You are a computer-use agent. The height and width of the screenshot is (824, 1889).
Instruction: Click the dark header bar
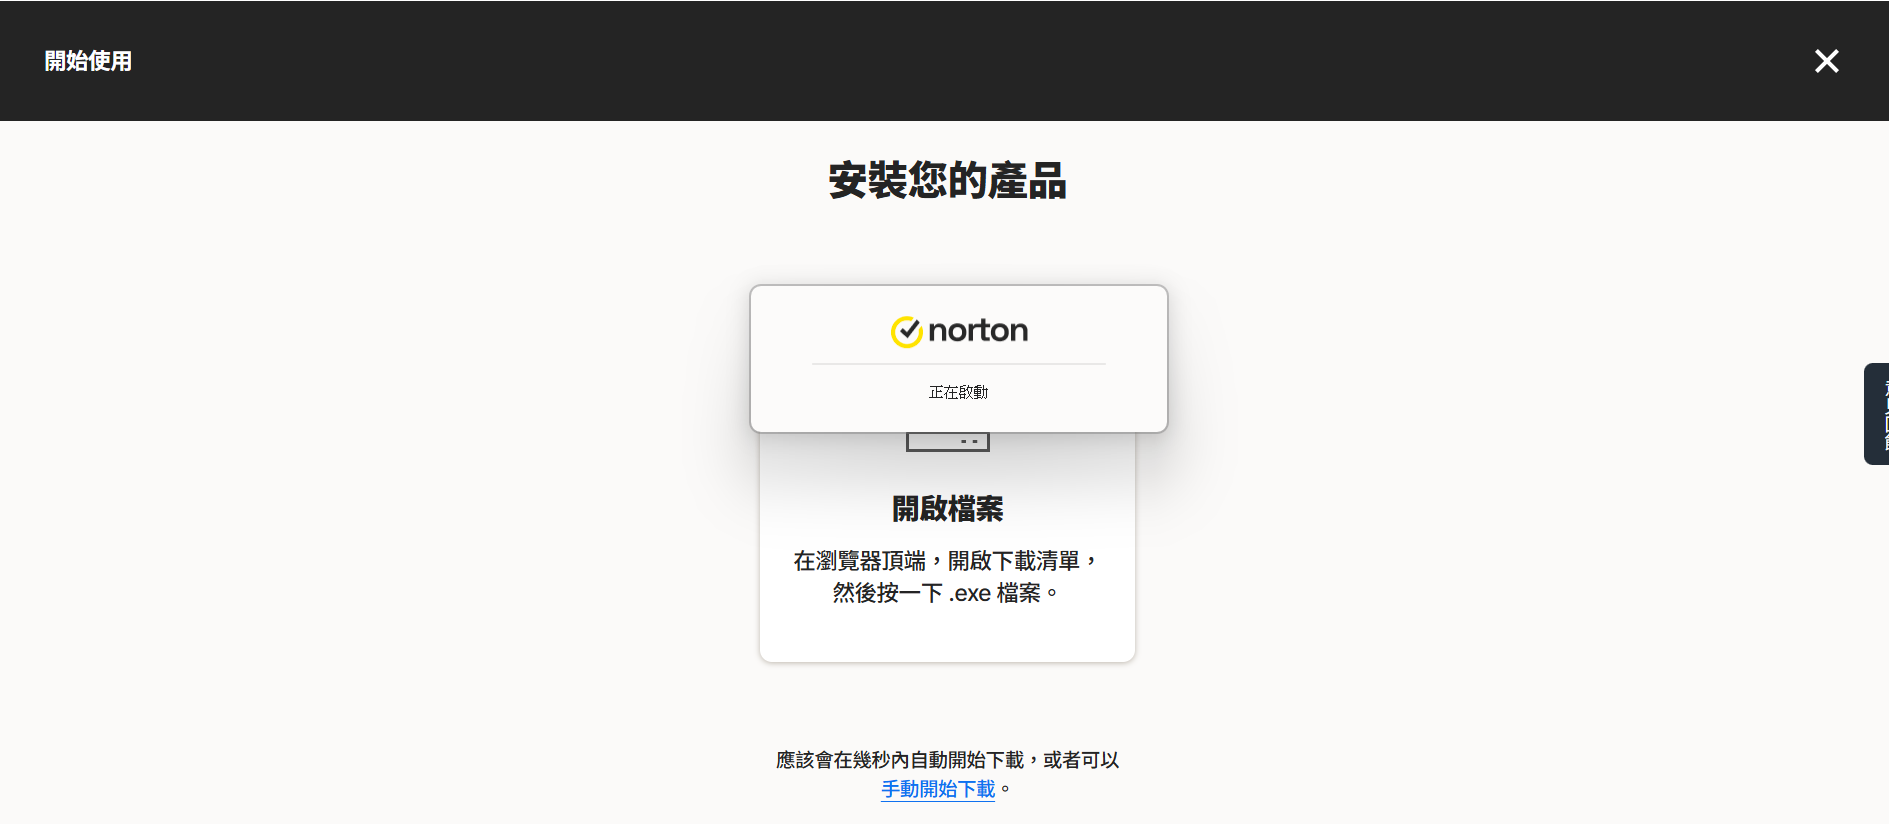[x=944, y=61]
